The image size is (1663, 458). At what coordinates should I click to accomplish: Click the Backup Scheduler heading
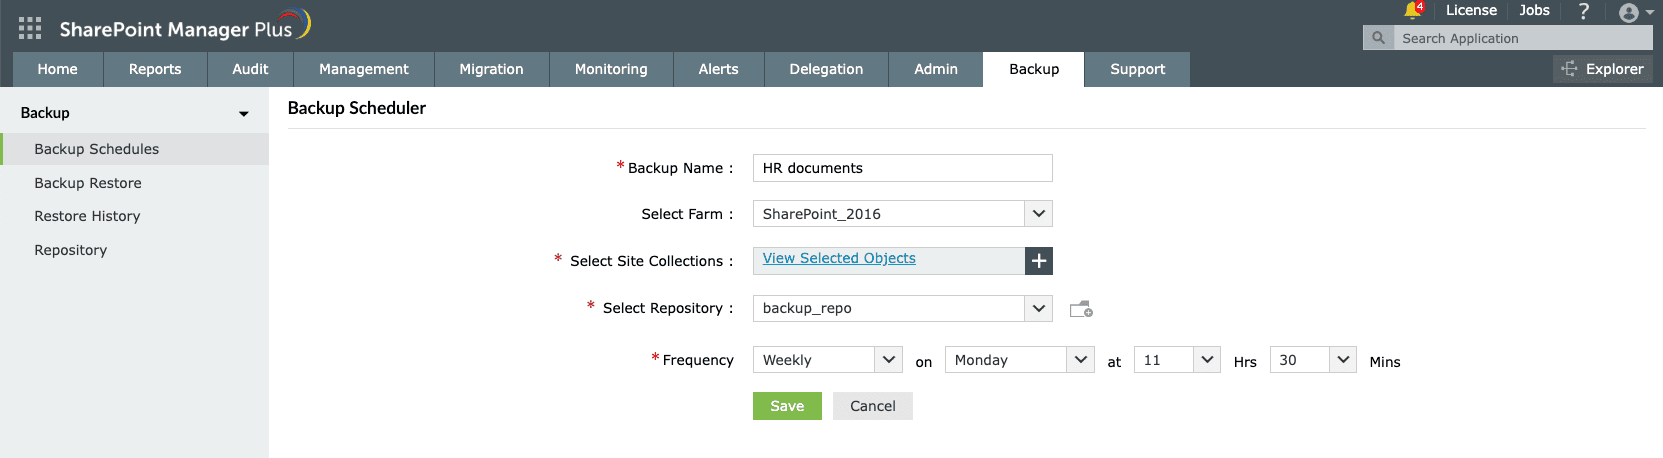tap(357, 108)
